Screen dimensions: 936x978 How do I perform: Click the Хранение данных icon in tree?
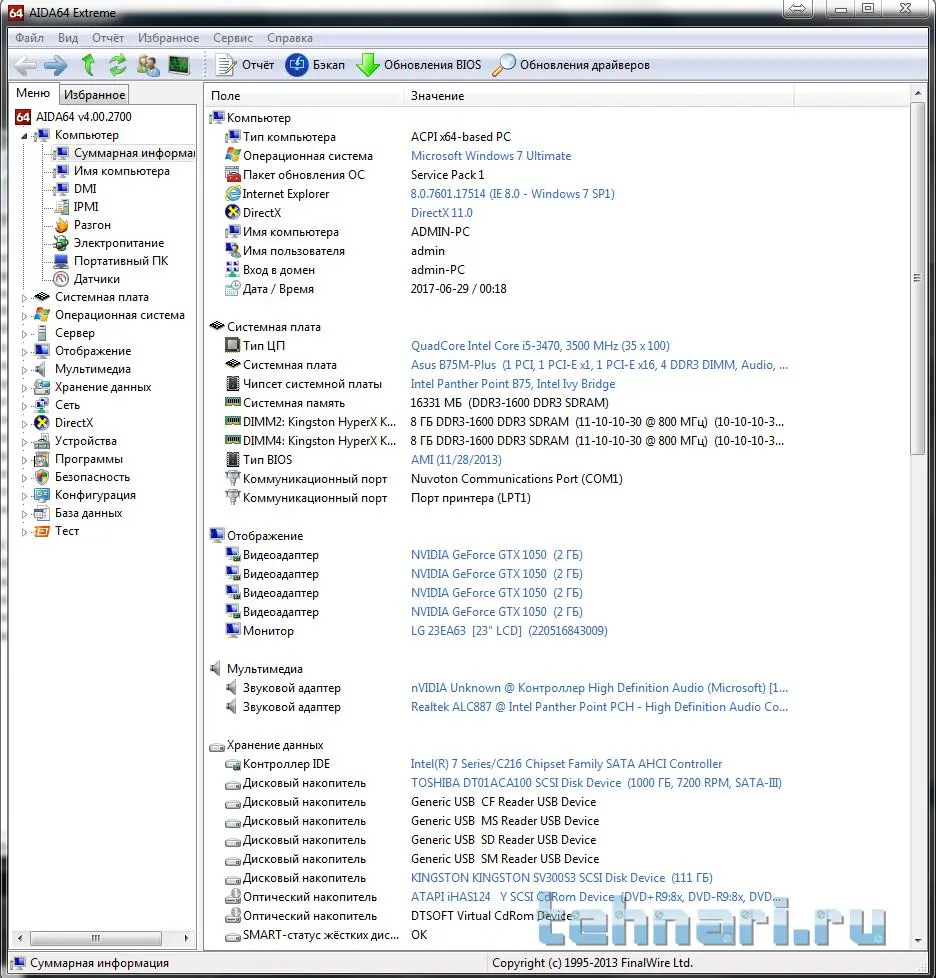coord(42,387)
